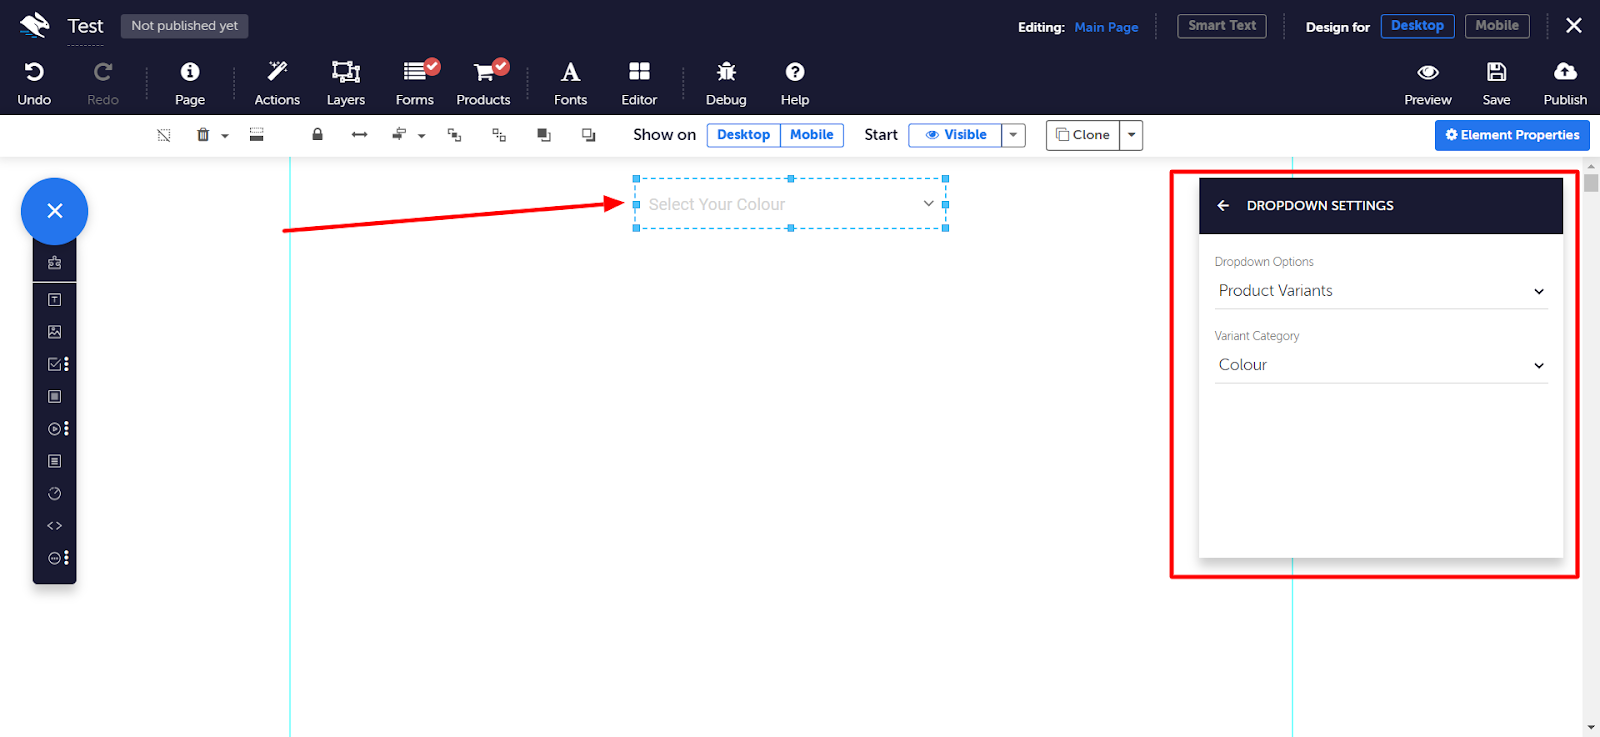Expand the alignment options arrow
This screenshot has width=1600, height=737.
point(422,136)
